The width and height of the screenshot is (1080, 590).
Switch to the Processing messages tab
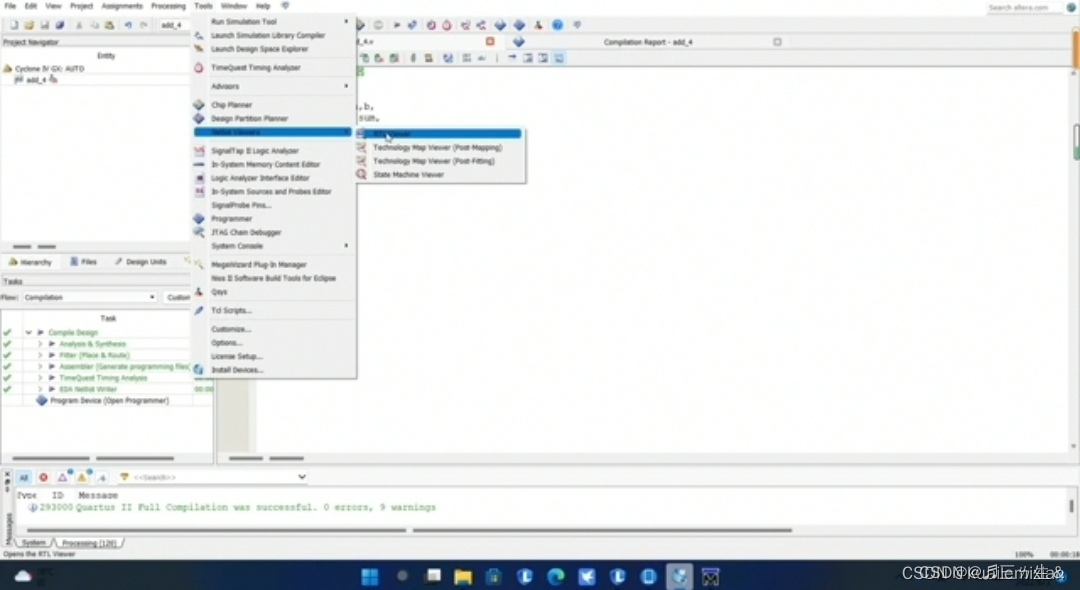pyautogui.click(x=89, y=543)
